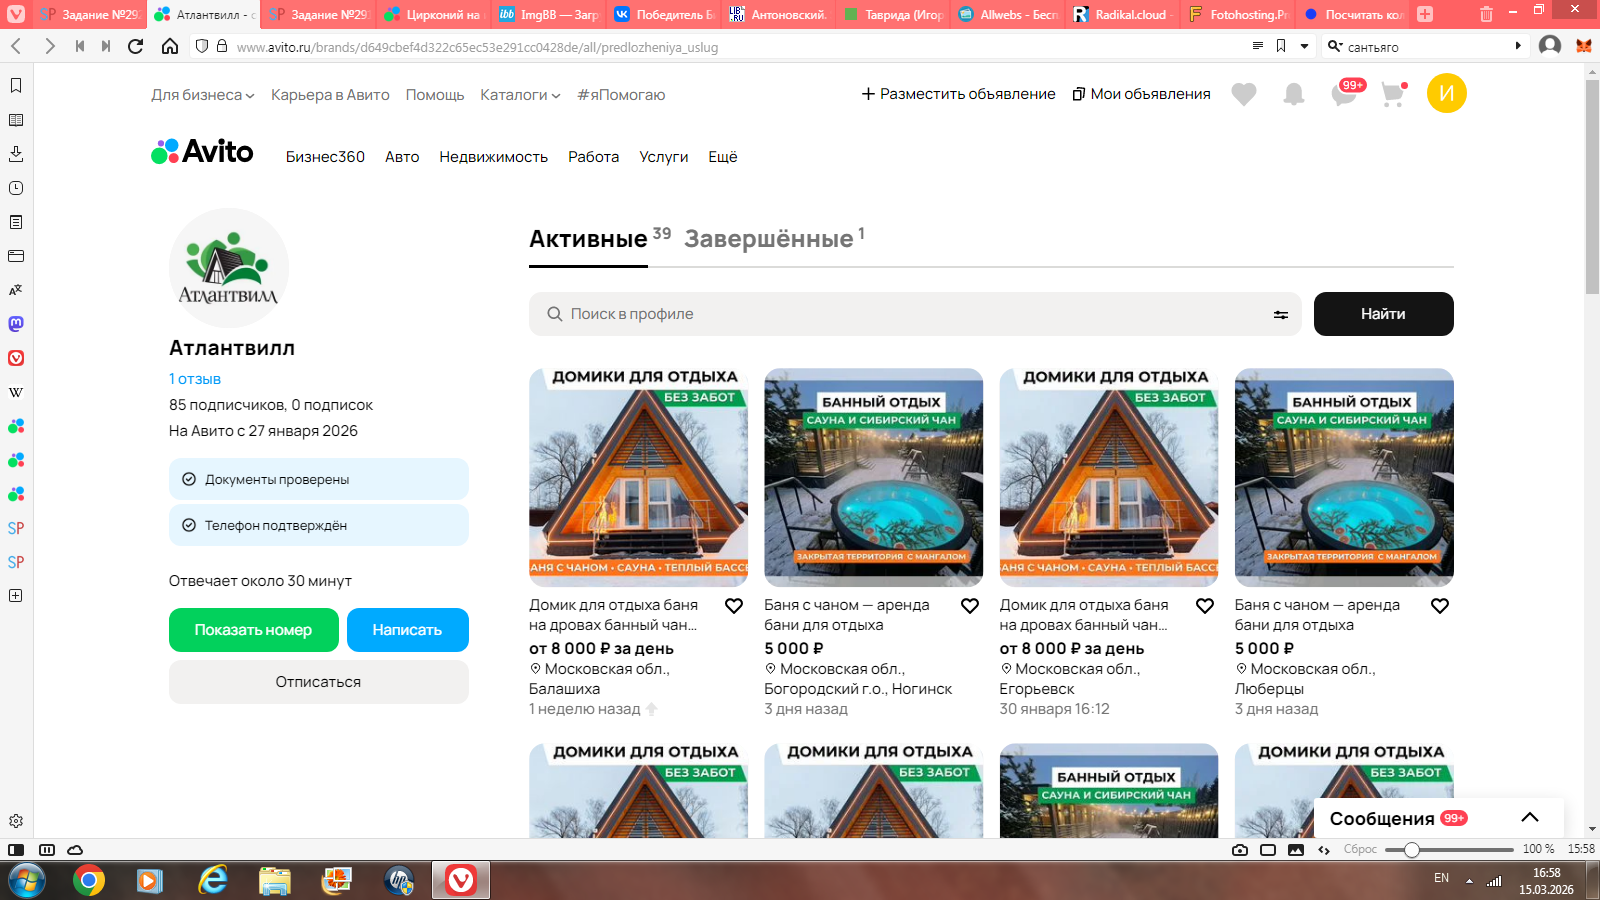1600x900 pixels.
Task: Switch to the ImgBB browser tab
Action: (548, 14)
